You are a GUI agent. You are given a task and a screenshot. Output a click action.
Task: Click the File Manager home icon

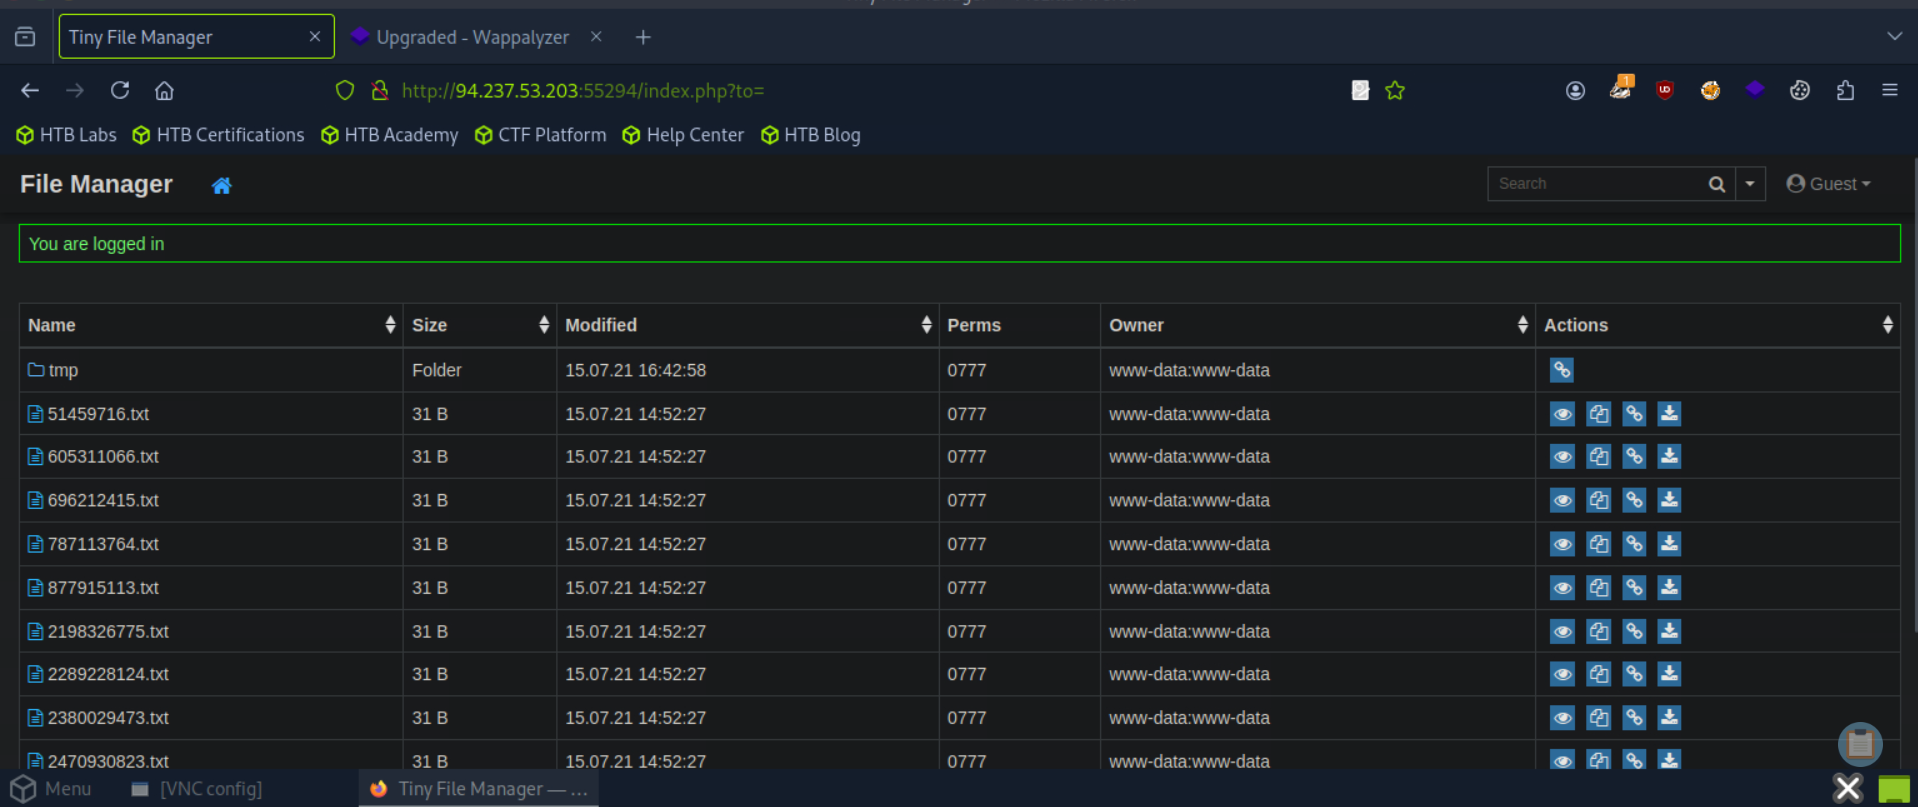coord(221,186)
